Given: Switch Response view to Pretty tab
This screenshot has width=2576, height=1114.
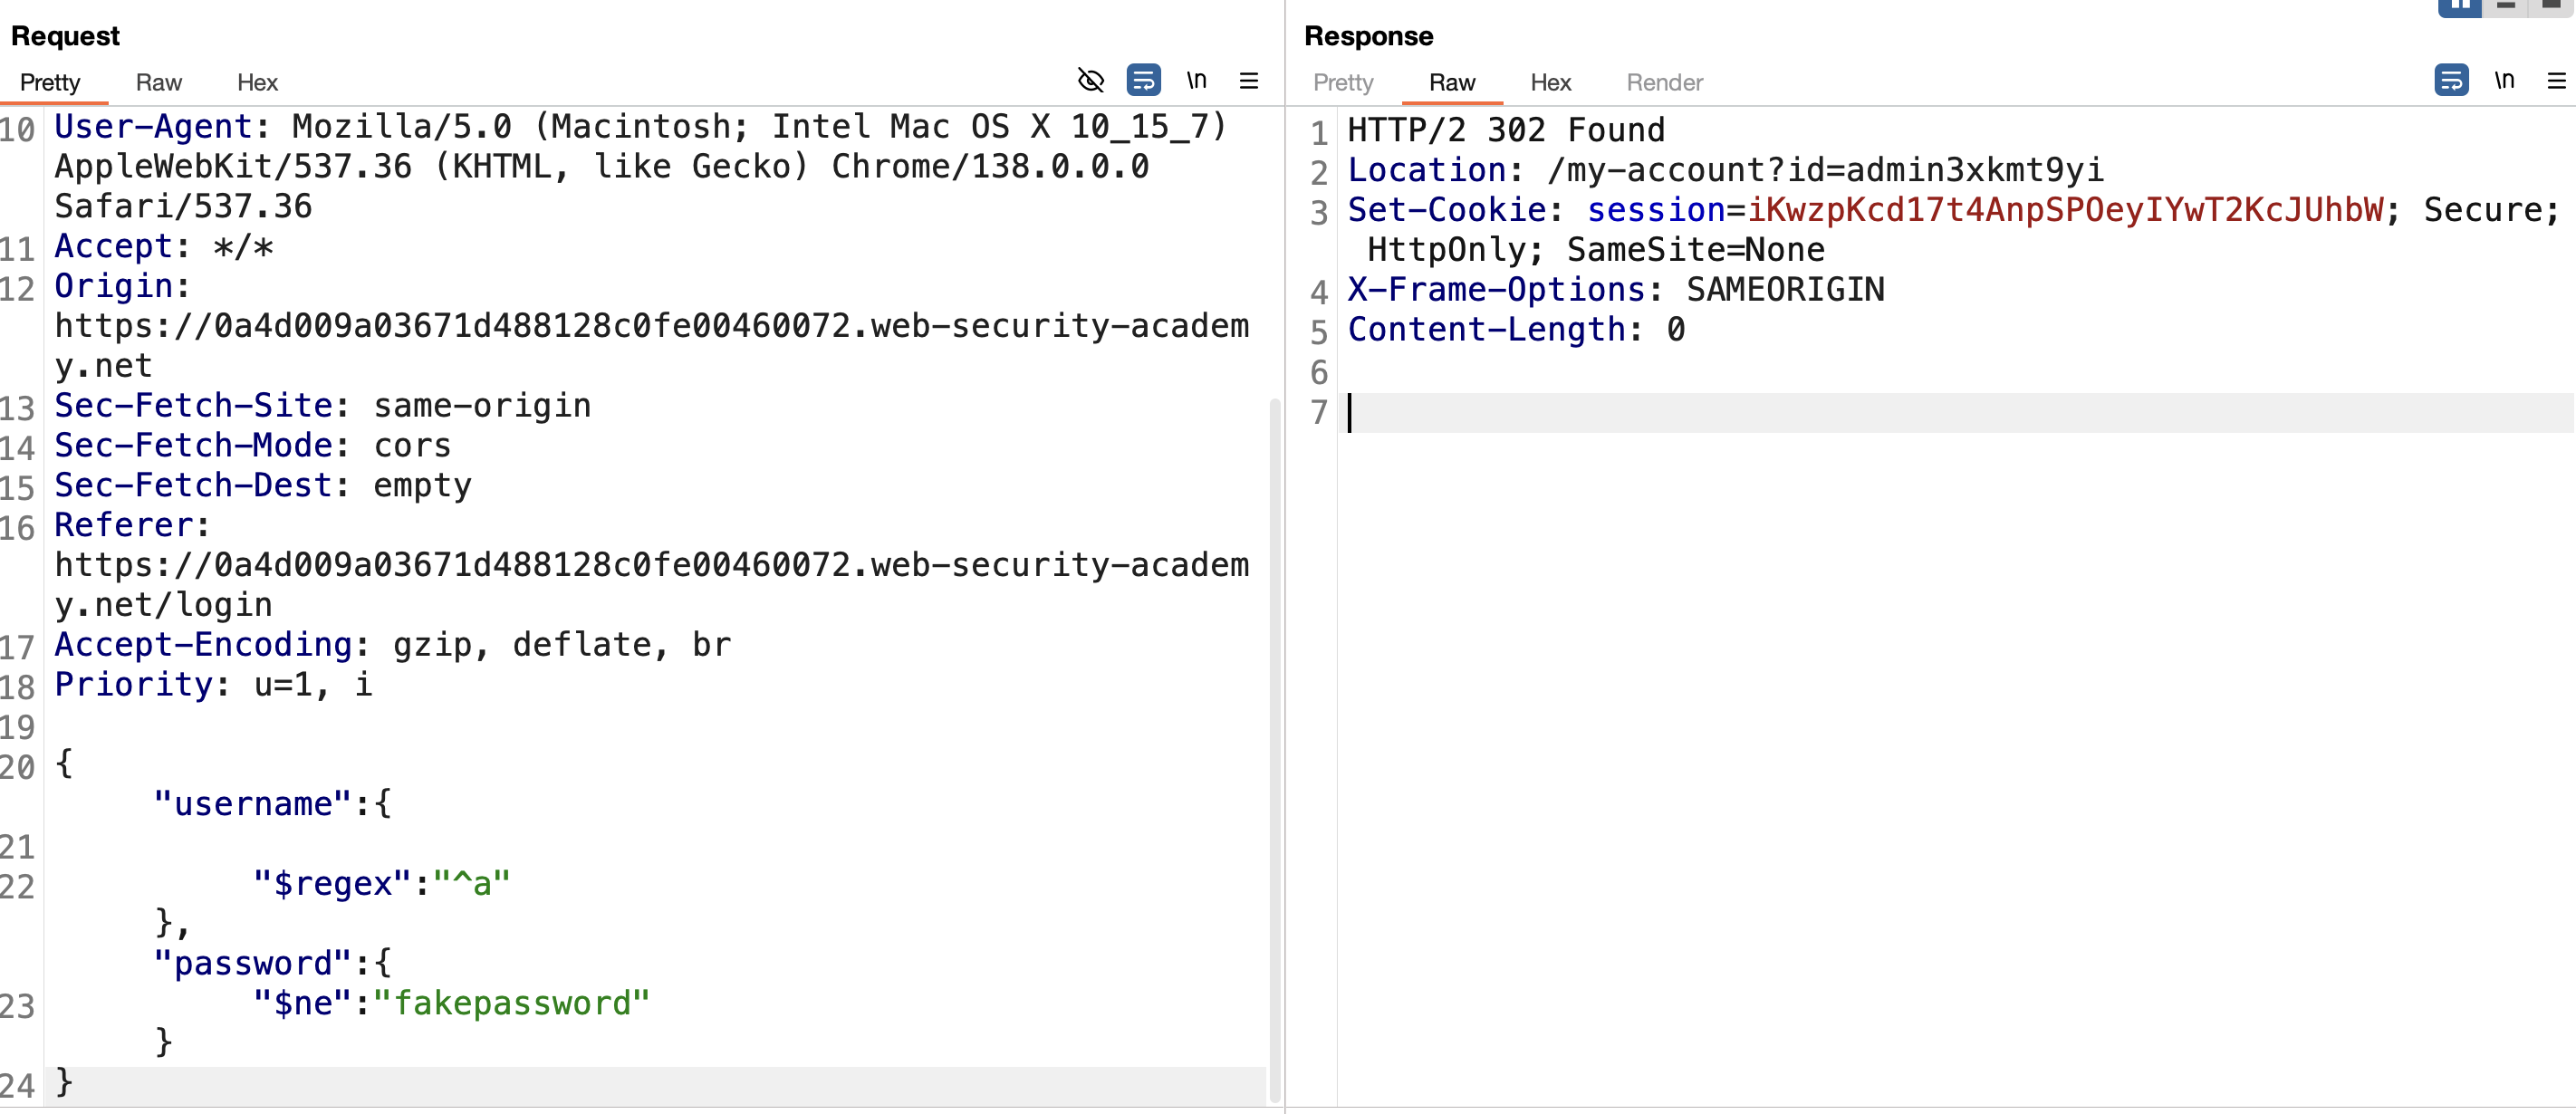Looking at the screenshot, I should point(1343,82).
